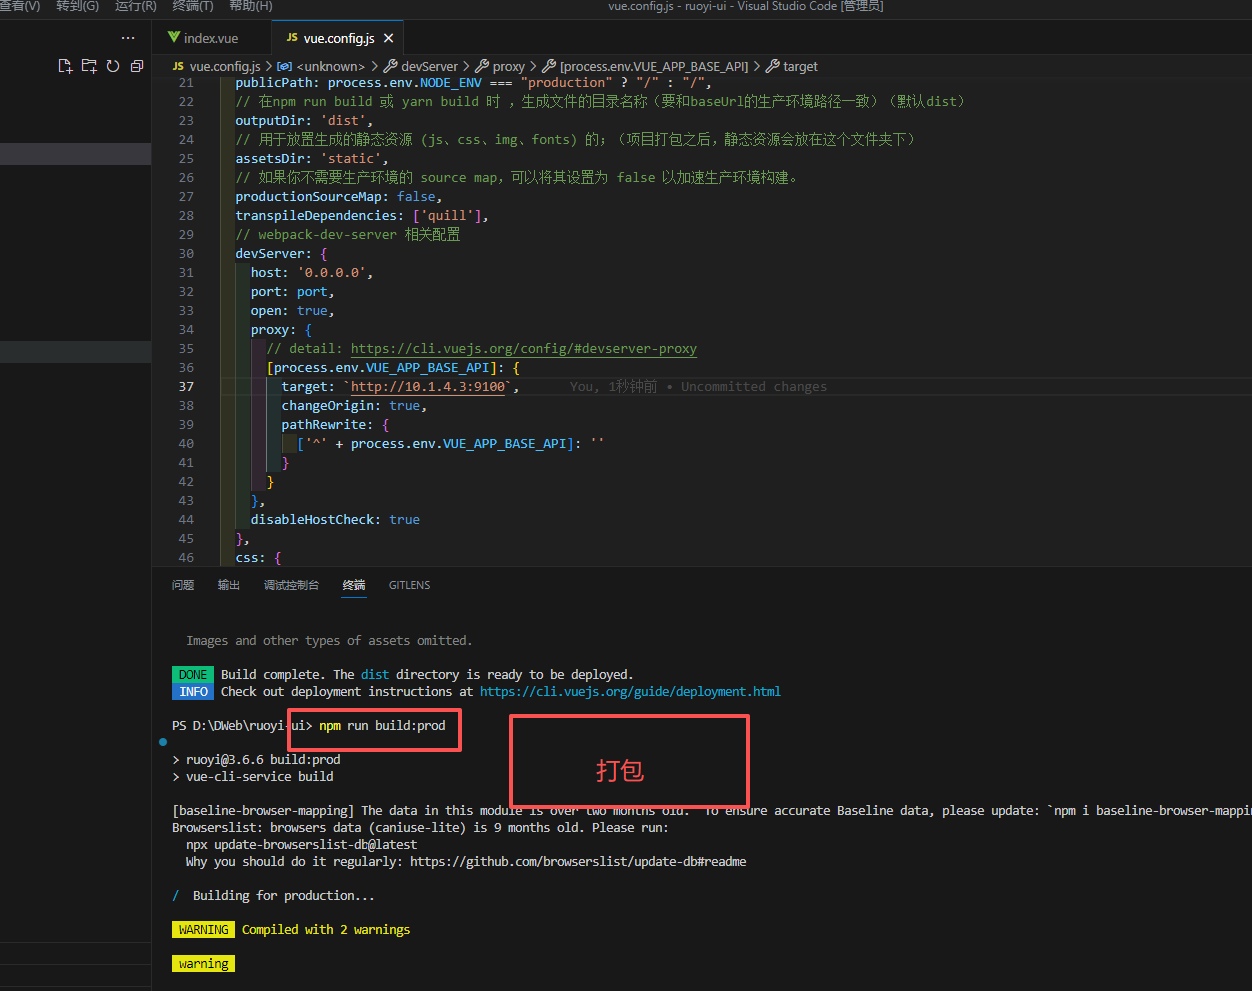The height and width of the screenshot is (991, 1252).
Task: Click devServer breadcrumb segment
Action: pos(430,66)
